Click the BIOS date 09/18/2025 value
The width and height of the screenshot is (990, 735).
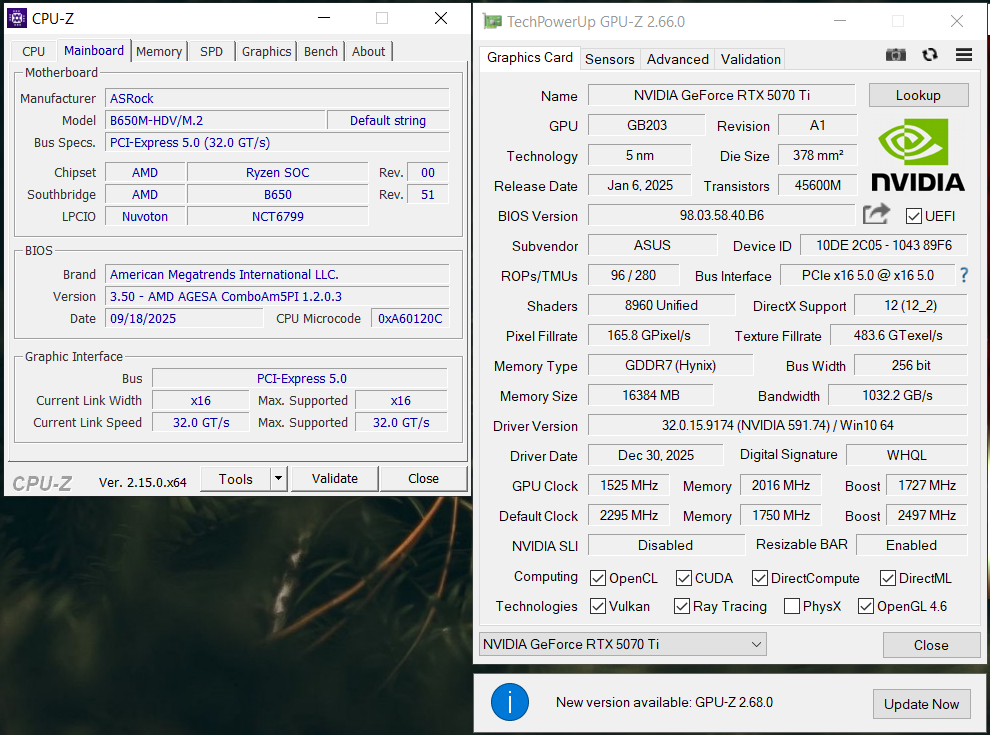tap(184, 318)
